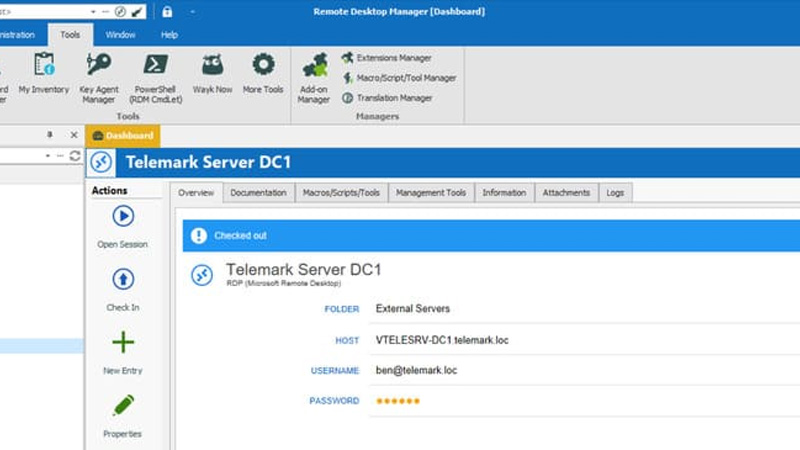Open title bar customize dropdown arrow
The image size is (800, 450).
(x=192, y=12)
